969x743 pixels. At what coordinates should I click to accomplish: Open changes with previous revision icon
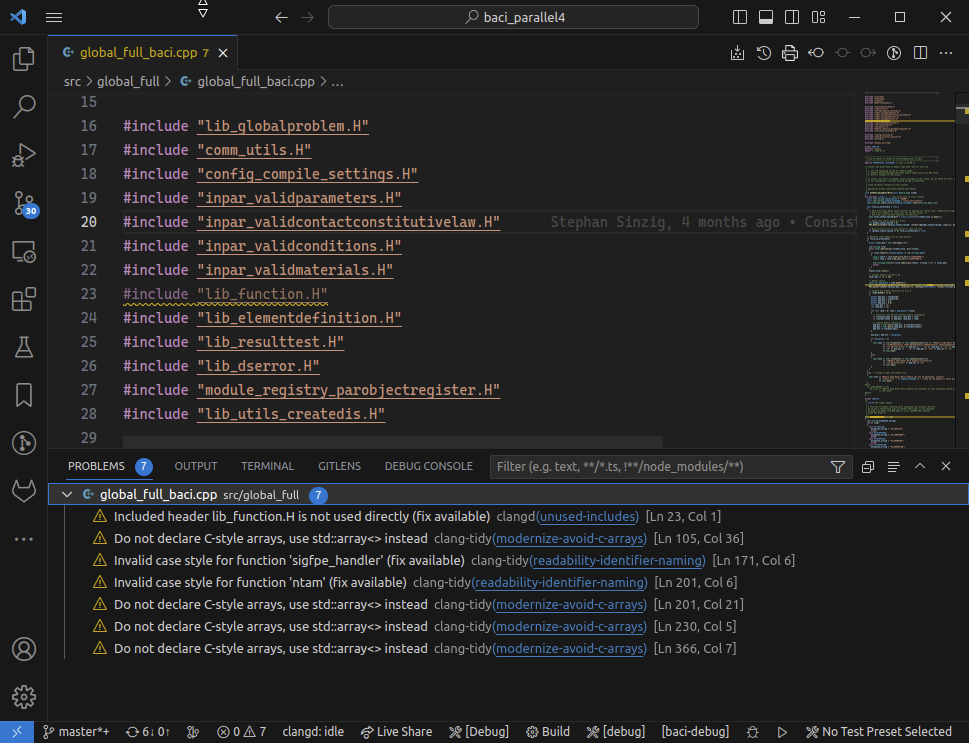(816, 53)
